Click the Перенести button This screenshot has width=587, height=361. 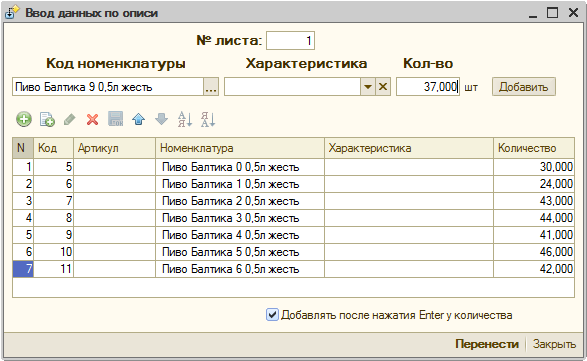[487, 344]
